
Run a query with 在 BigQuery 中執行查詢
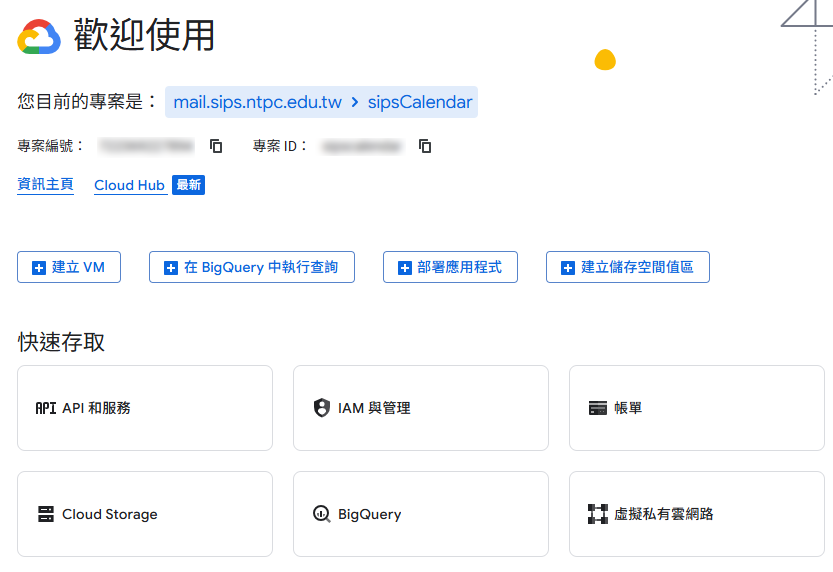click(252, 267)
